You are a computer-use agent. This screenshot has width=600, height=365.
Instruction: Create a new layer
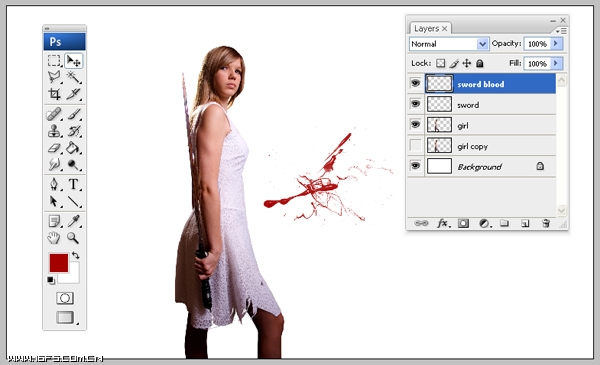(525, 223)
